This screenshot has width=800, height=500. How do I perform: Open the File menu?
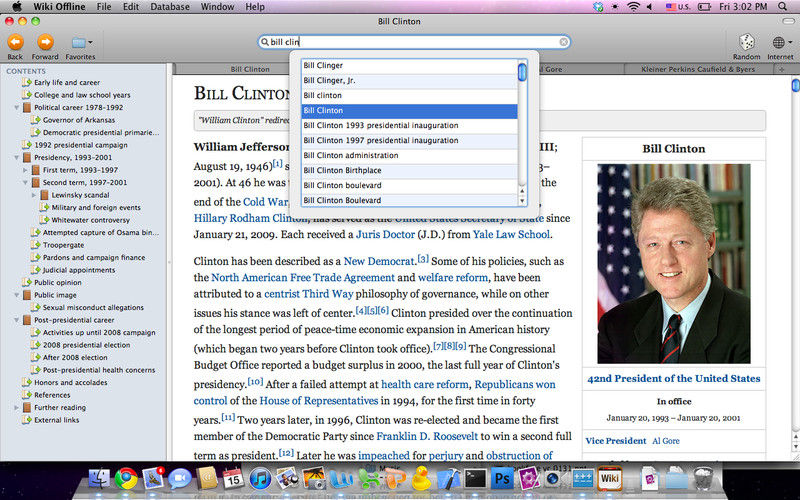104,7
